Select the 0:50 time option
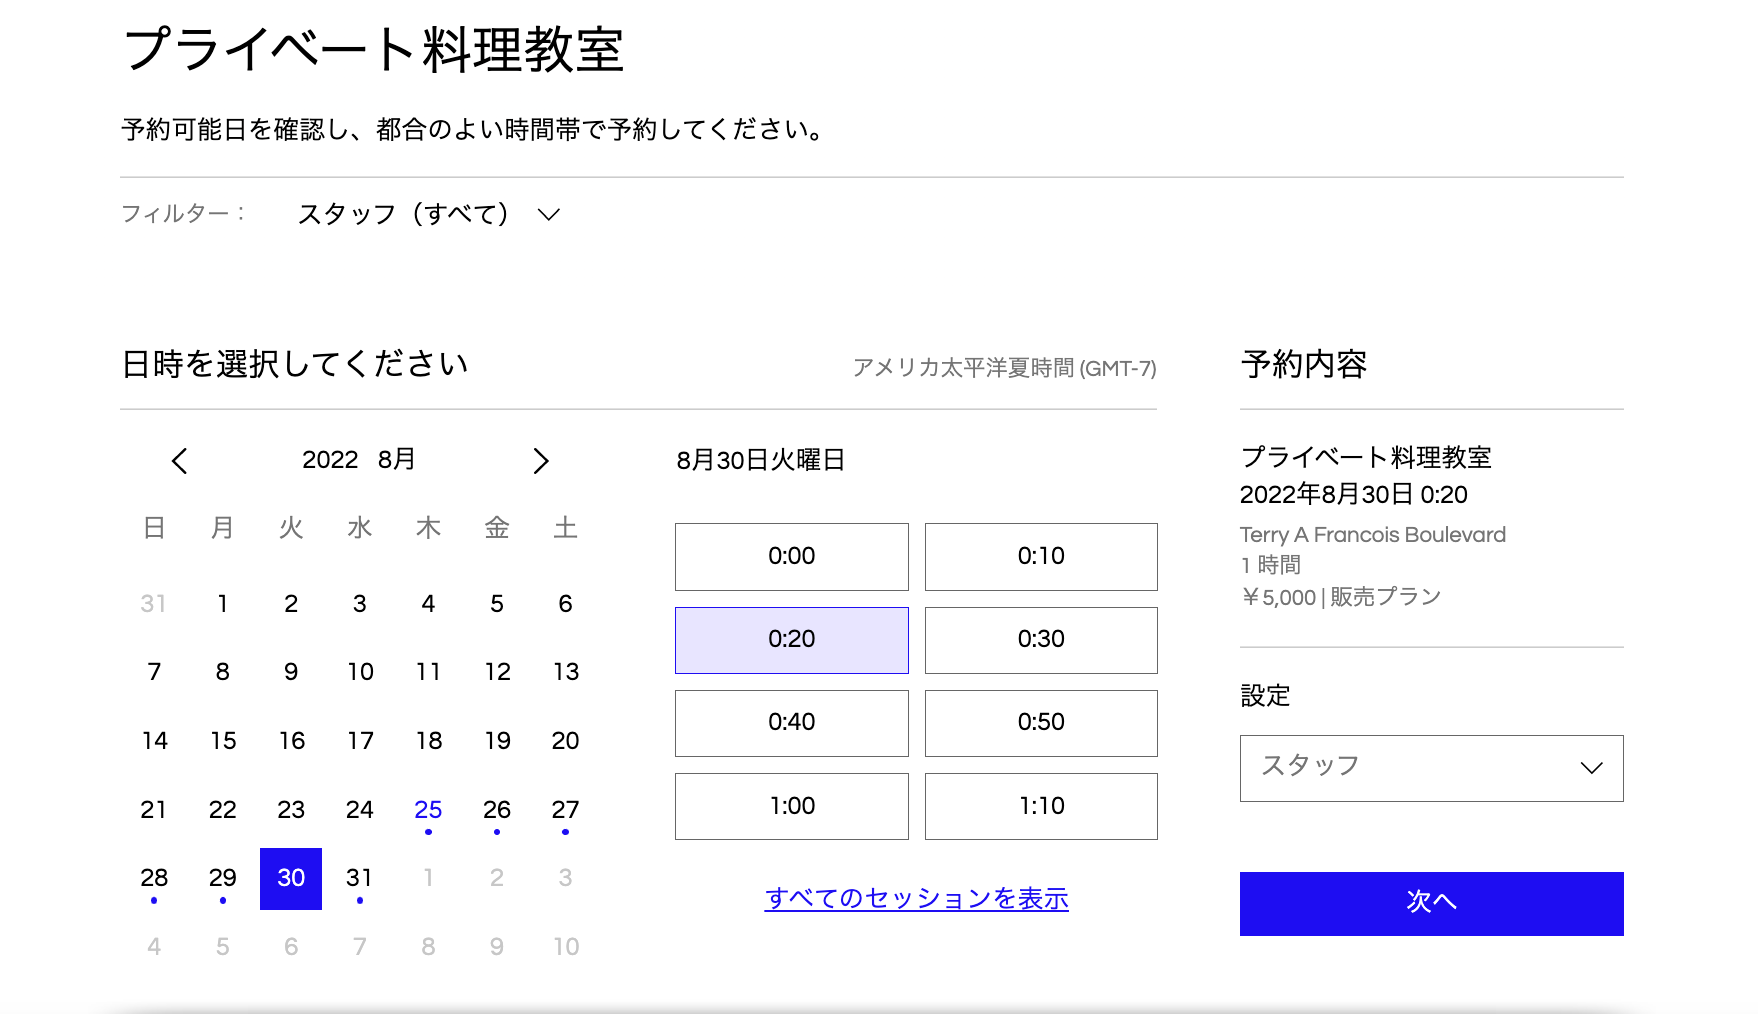This screenshot has height=1014, width=1758. (1040, 723)
